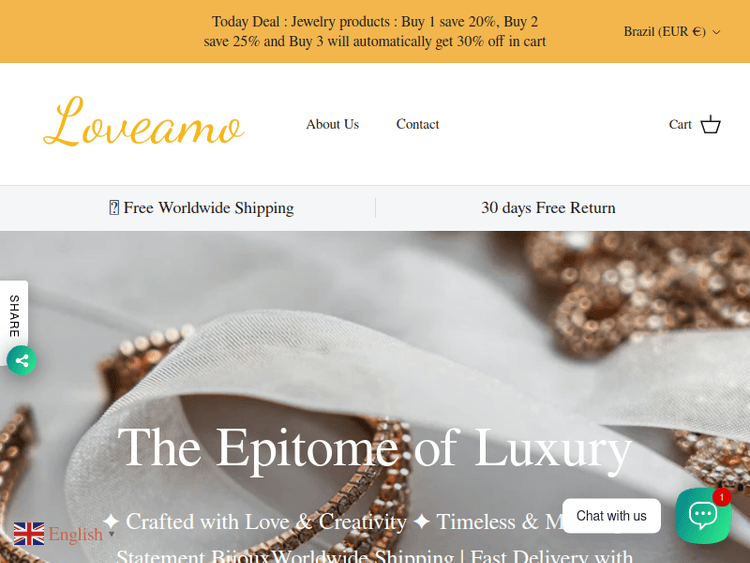Click the Loveamo logo

[144, 121]
